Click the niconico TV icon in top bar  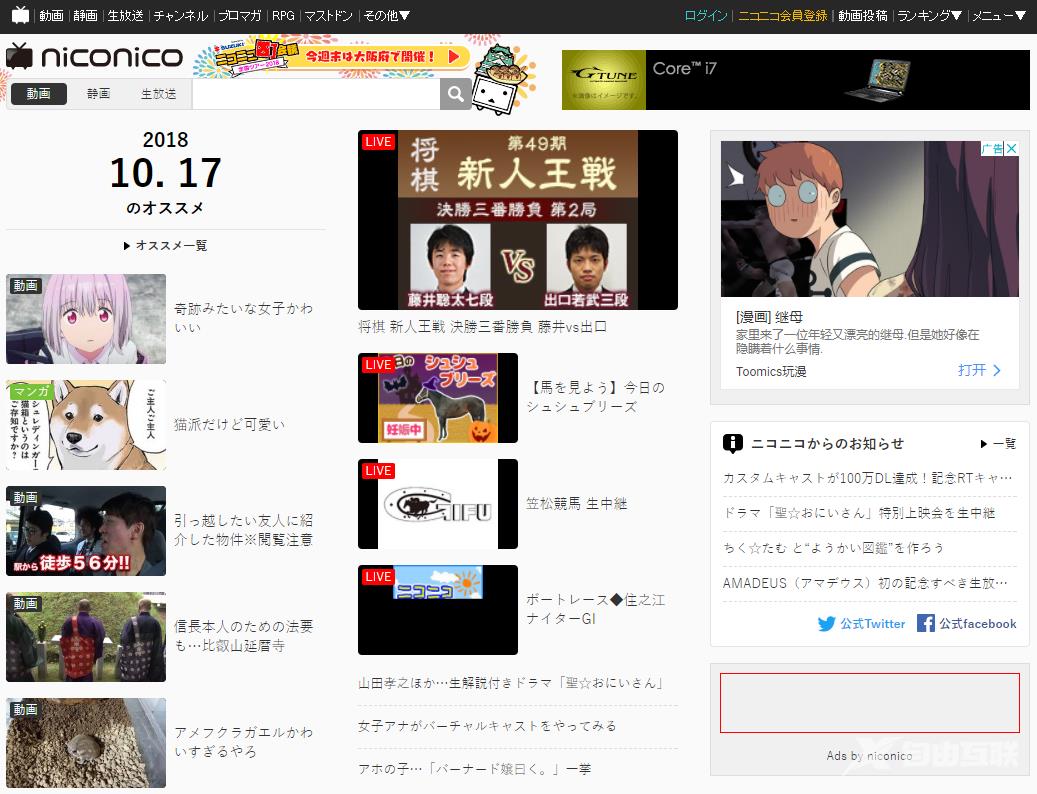21,15
